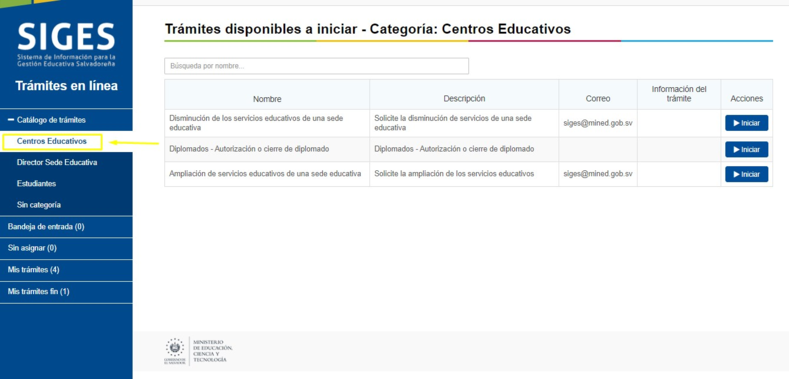Screen dimensions: 789x379
Task: Click the email in the Ampliación row
Action: (x=598, y=174)
